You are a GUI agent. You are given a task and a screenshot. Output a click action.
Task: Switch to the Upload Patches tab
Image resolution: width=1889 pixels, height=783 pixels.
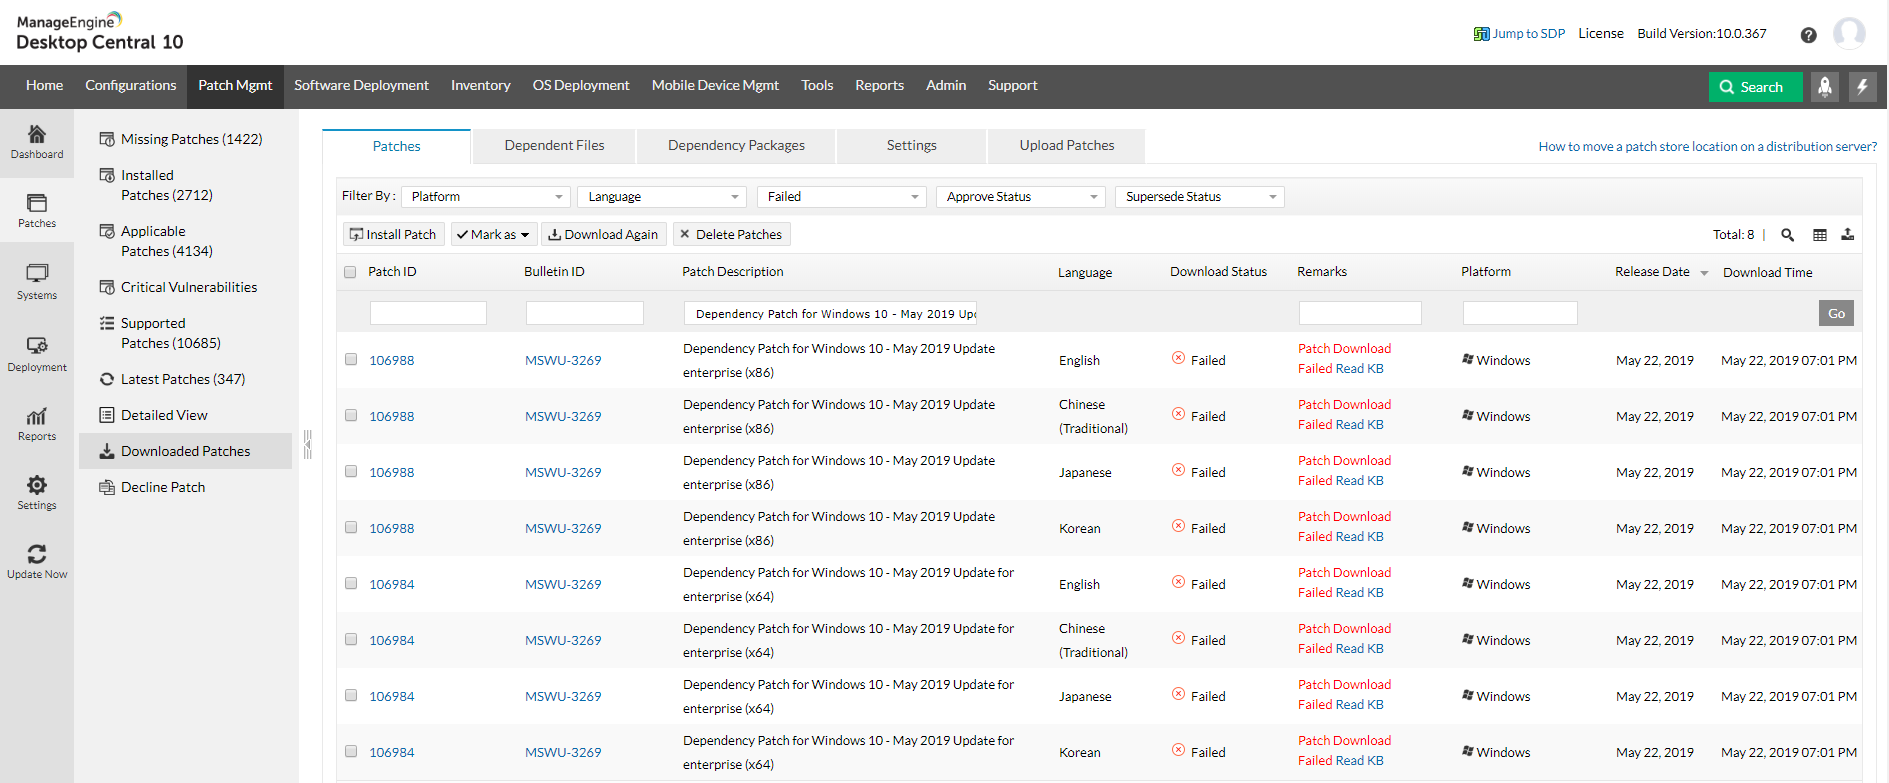click(1067, 146)
